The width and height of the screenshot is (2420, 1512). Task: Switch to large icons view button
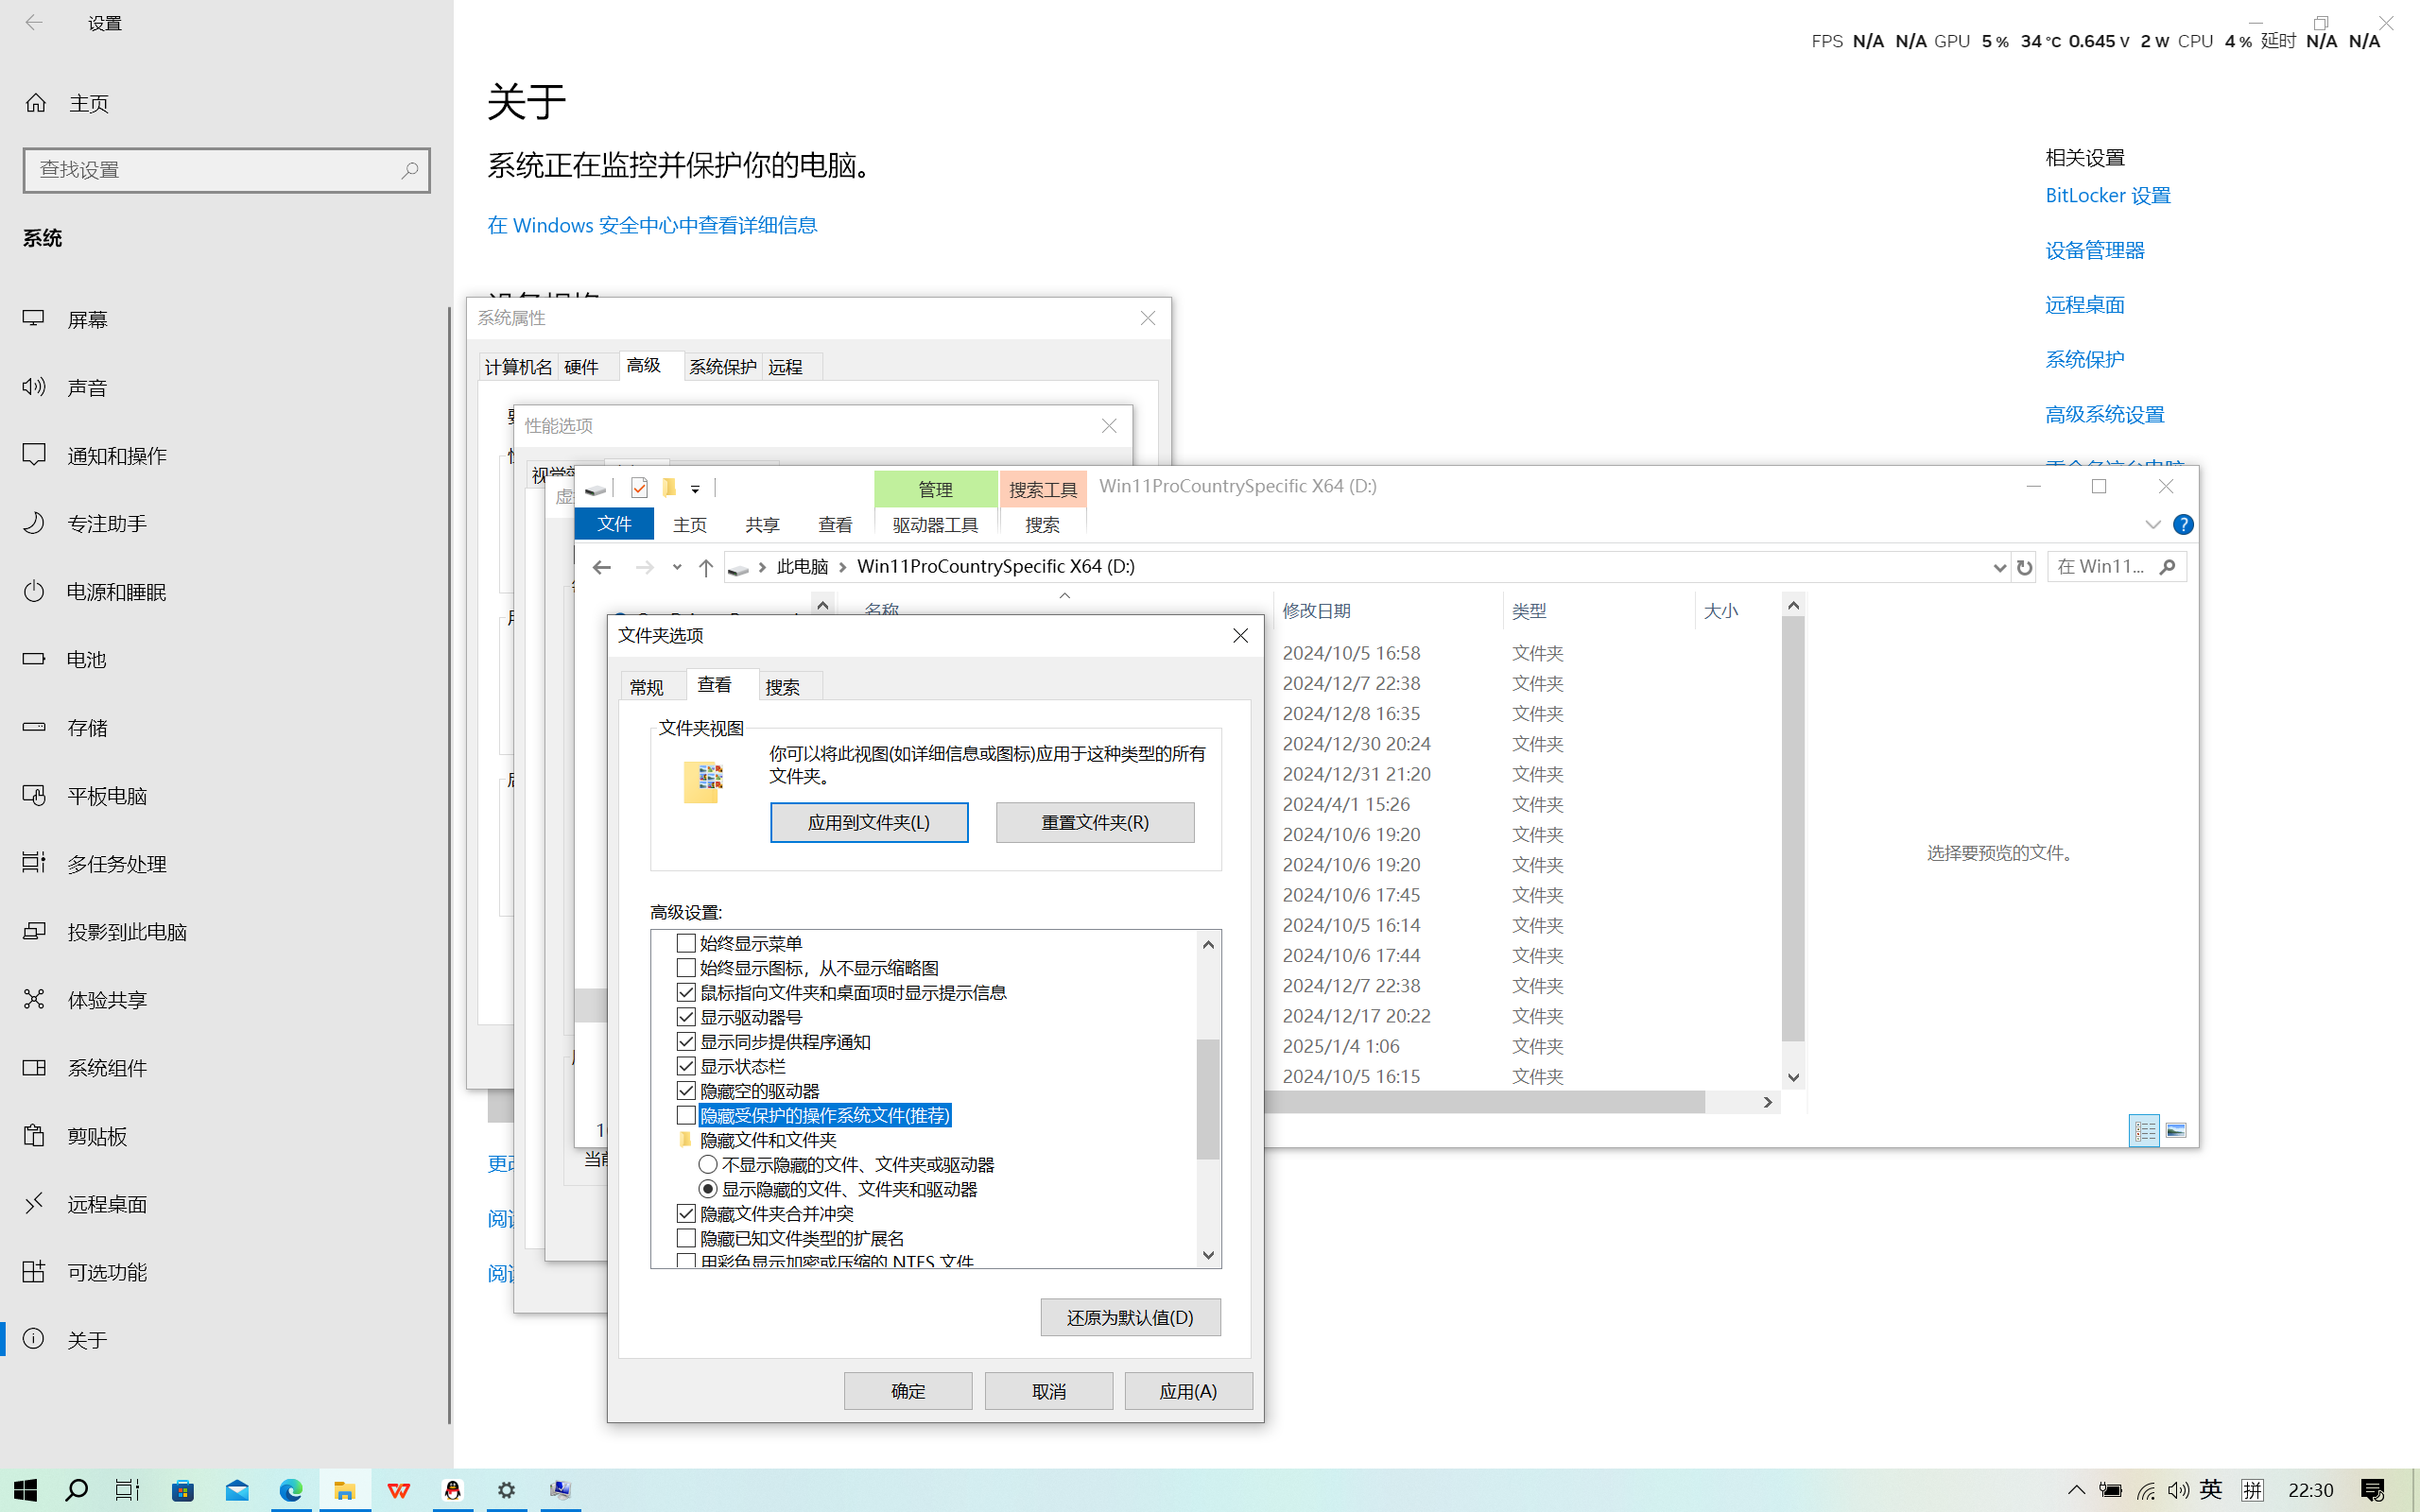pos(2175,1131)
